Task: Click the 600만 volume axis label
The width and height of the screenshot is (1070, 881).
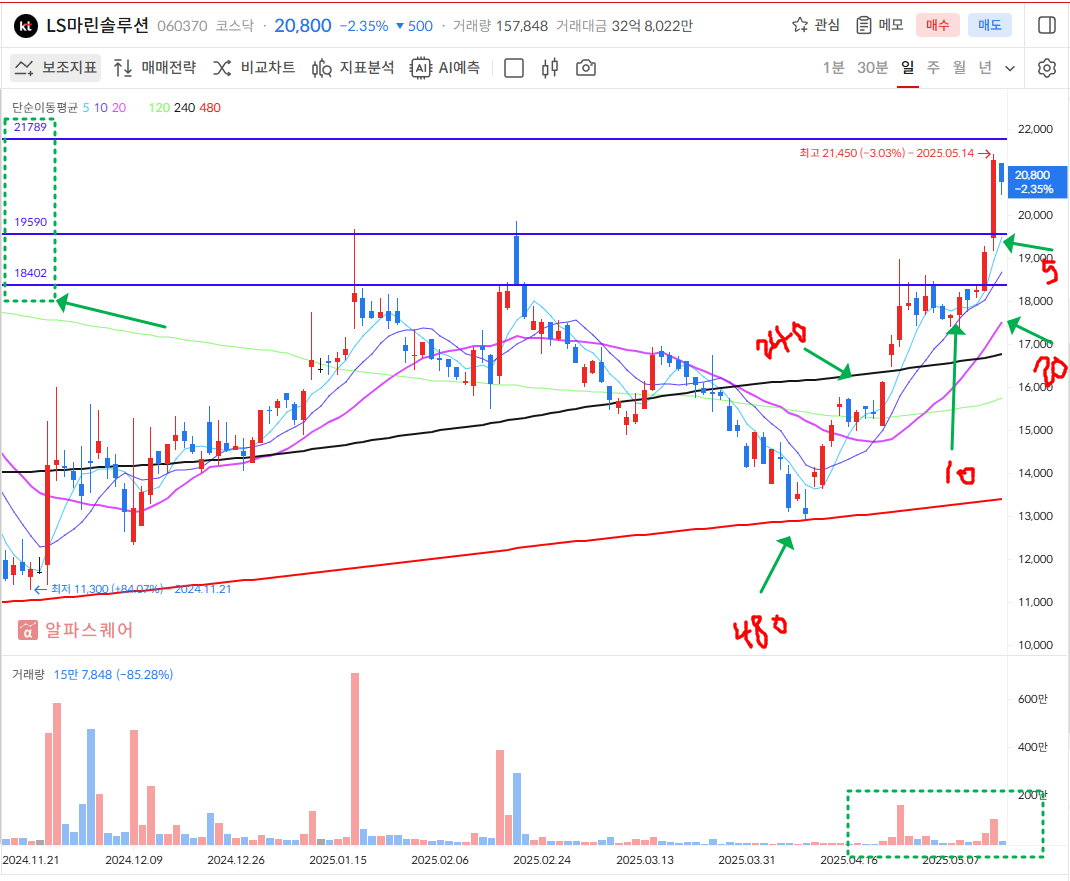Action: [1032, 699]
